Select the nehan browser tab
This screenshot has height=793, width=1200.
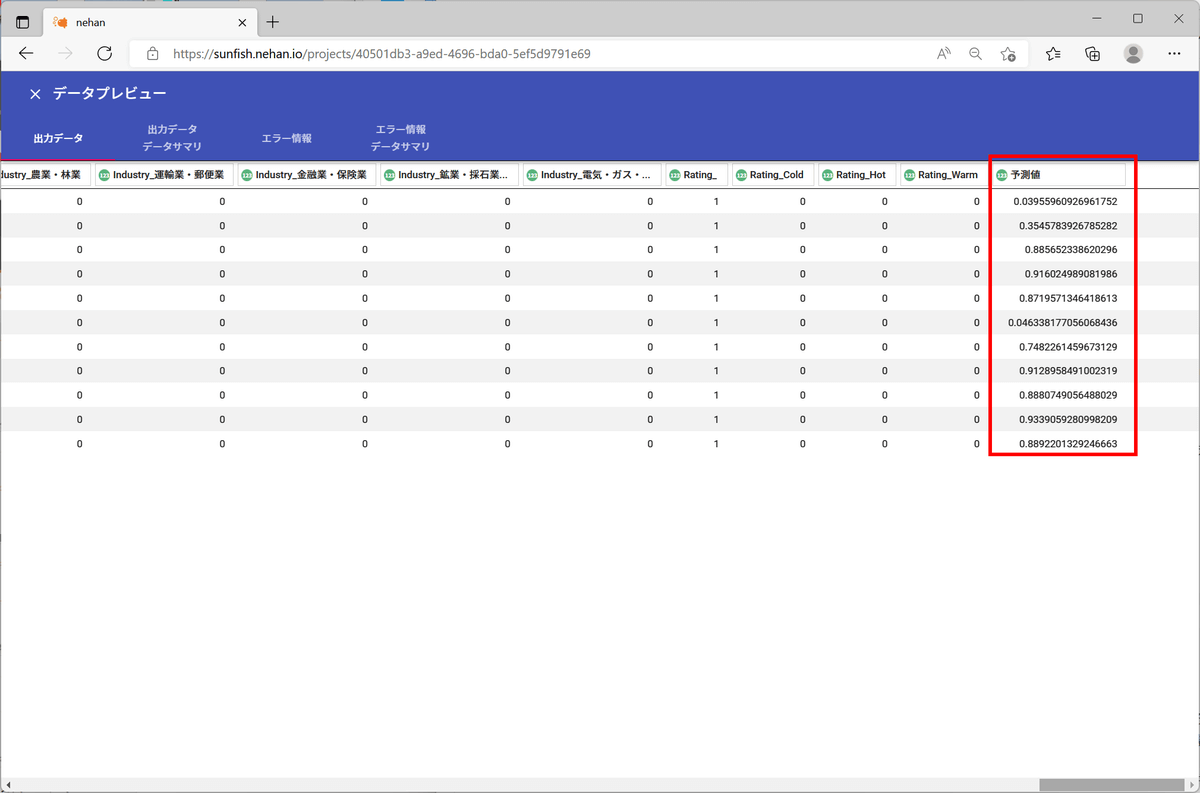click(149, 22)
